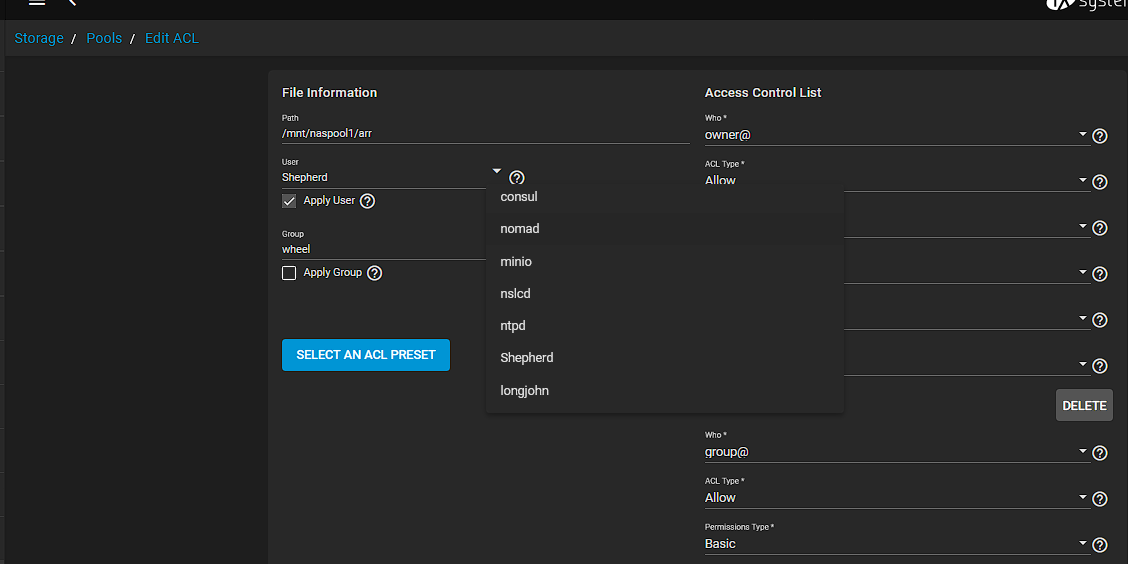Collapse the User dropdown arrow

pyautogui.click(x=496, y=170)
